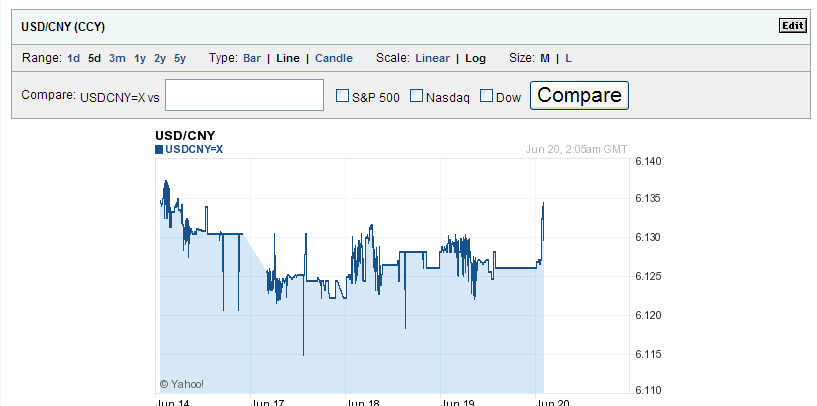This screenshot has width=817, height=406.
Task: Change range to 5y
Action: [x=180, y=58]
